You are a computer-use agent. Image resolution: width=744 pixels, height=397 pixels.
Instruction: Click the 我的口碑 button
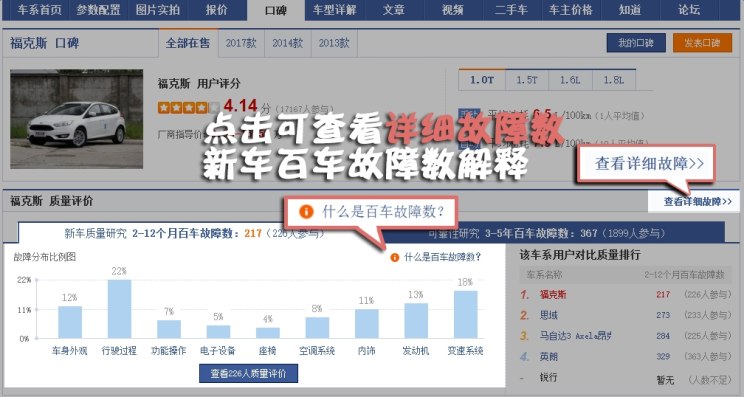point(636,43)
